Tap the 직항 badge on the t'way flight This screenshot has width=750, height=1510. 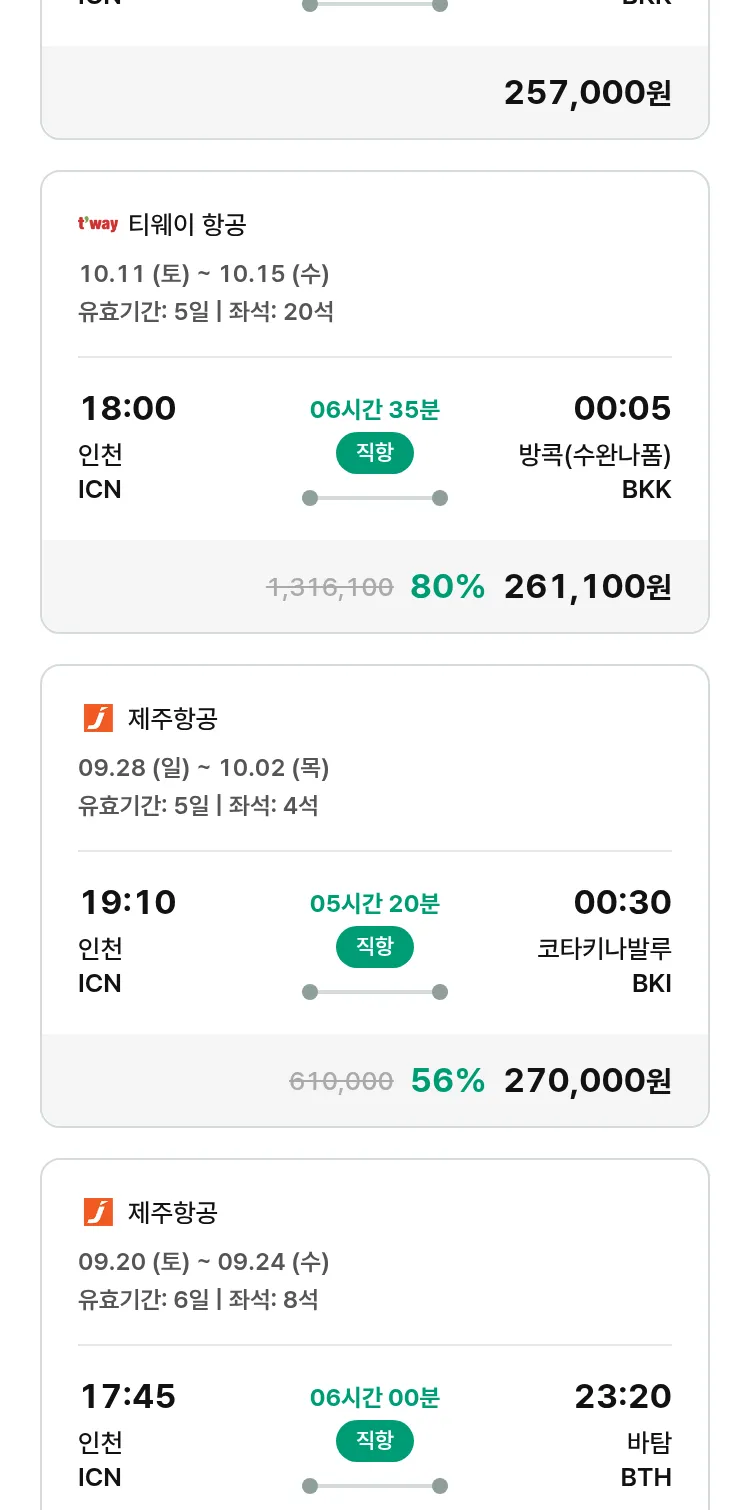[375, 453]
